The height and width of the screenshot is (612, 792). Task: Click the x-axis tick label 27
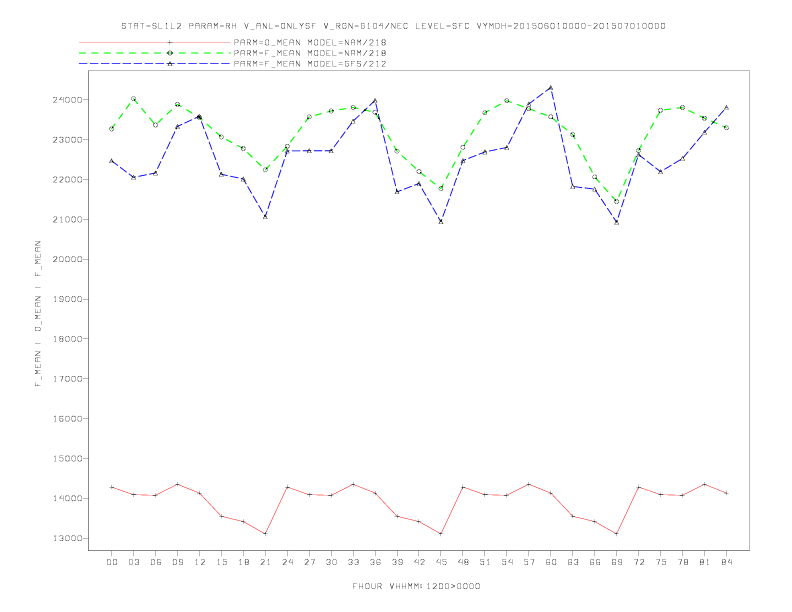click(309, 562)
